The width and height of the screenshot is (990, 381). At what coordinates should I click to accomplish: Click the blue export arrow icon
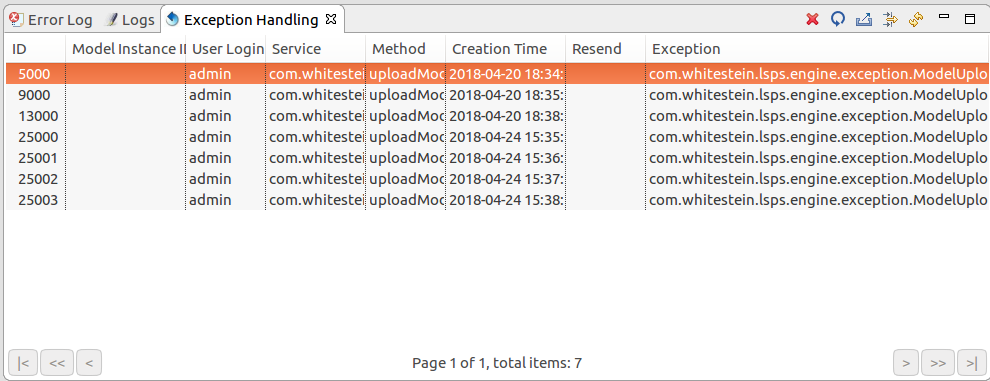[864, 20]
